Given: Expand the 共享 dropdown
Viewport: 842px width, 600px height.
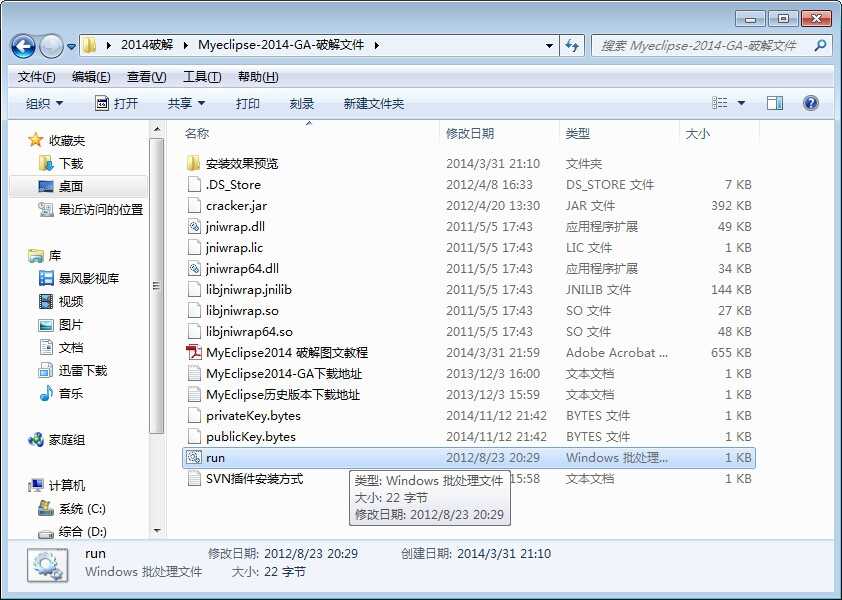Looking at the screenshot, I should tap(186, 103).
